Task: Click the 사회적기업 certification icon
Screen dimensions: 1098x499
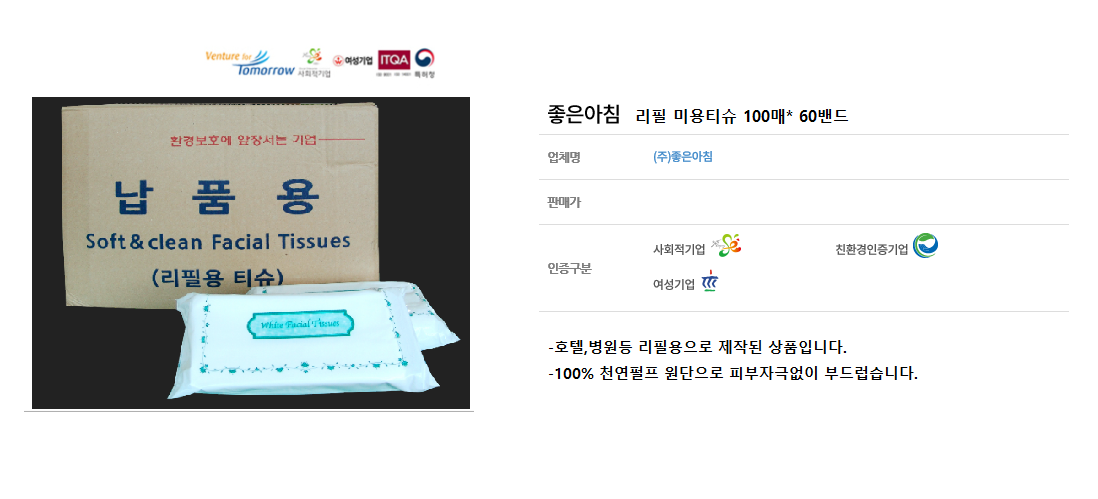Action: (726, 245)
